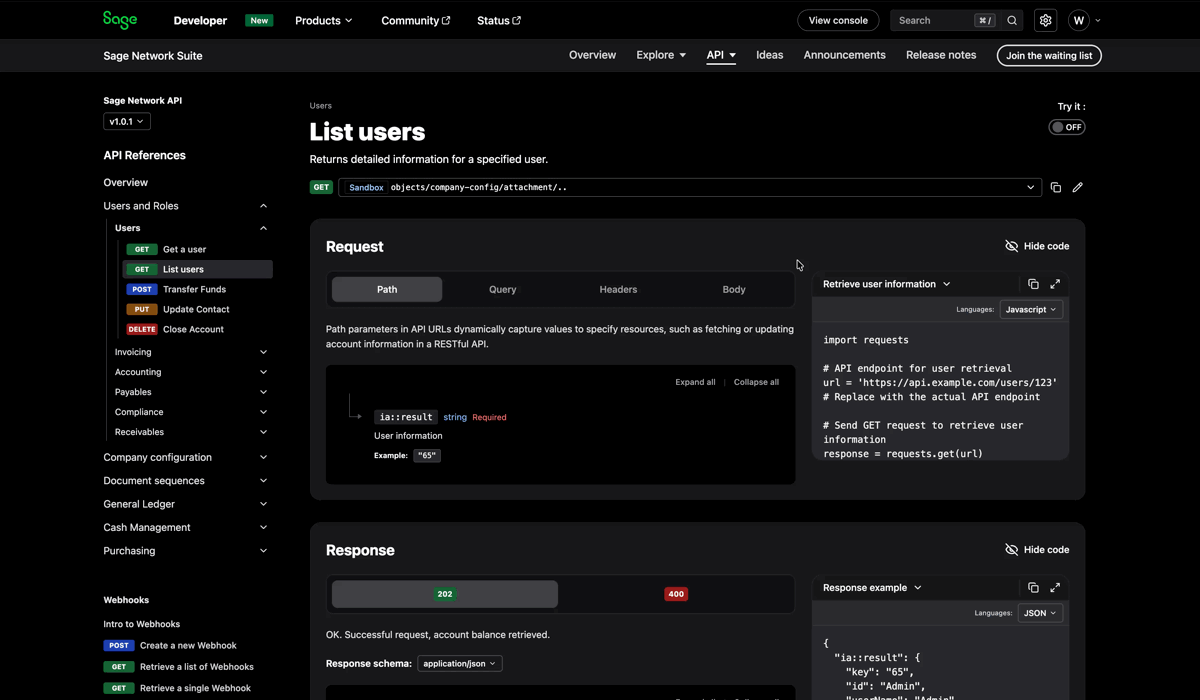Click the View console button
This screenshot has width=1200, height=700.
point(838,20)
